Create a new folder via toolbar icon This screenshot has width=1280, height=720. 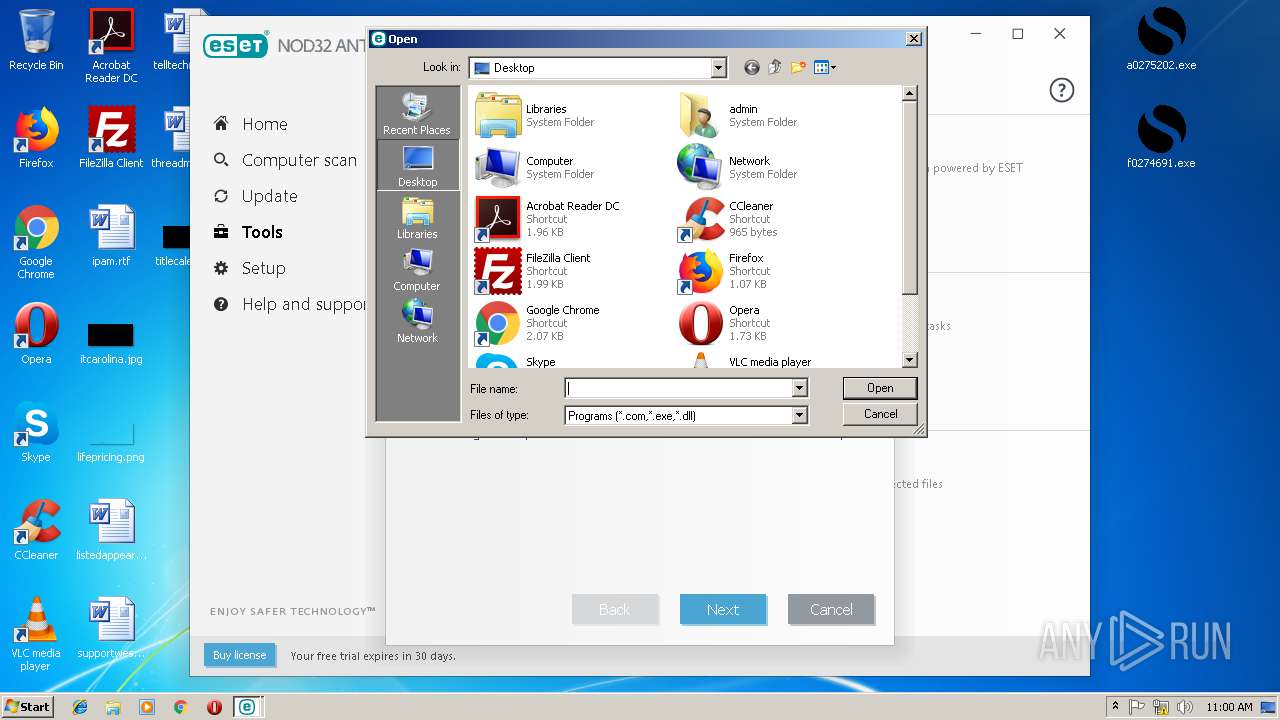point(798,68)
